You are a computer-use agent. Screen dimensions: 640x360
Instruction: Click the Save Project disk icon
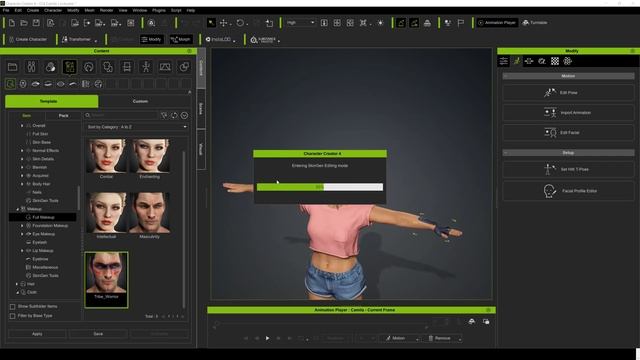coord(36,23)
